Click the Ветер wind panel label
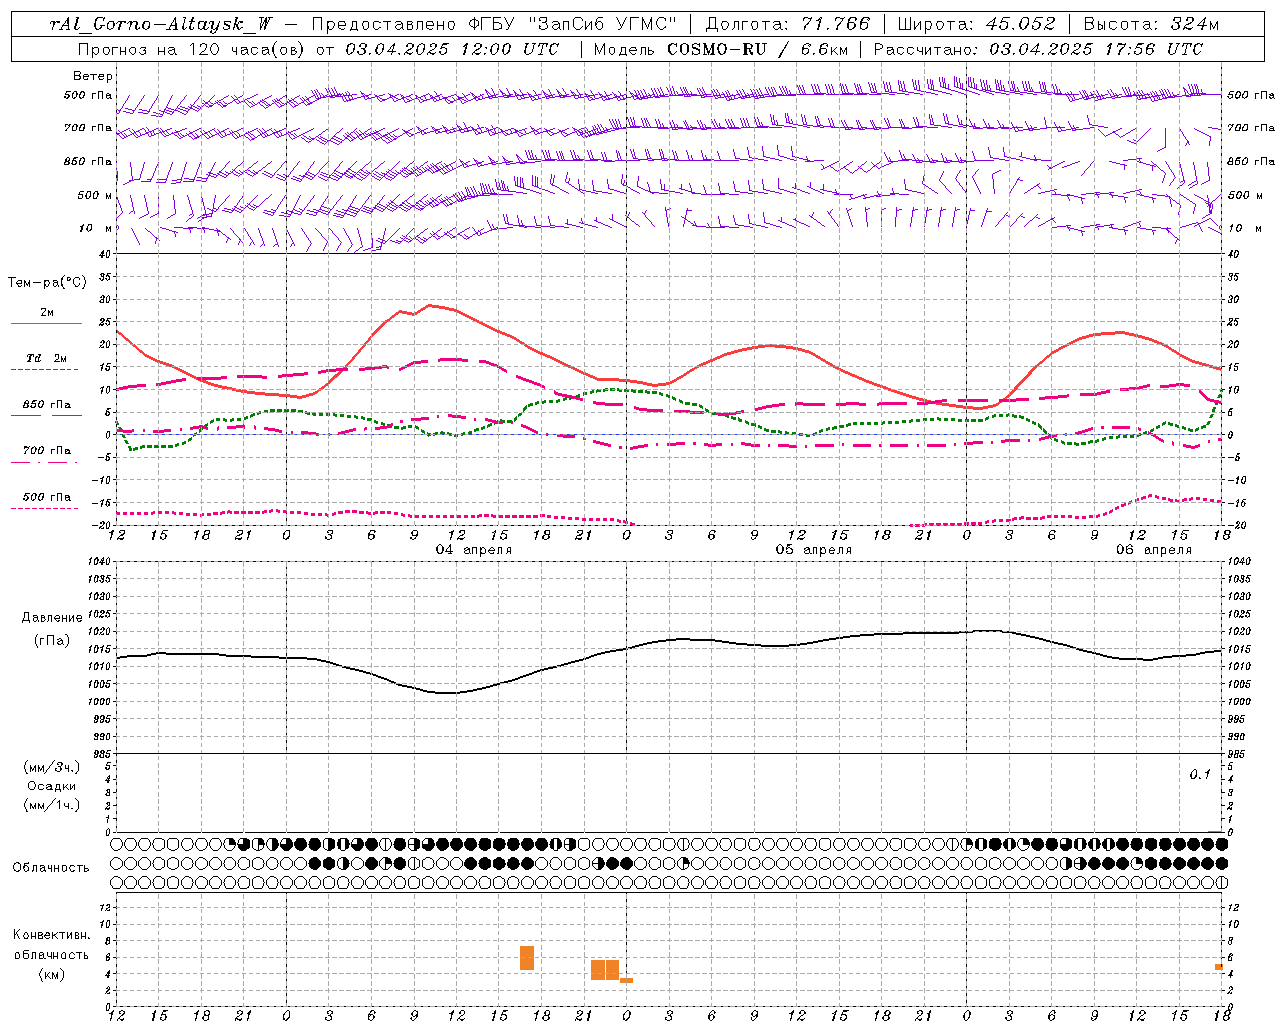Screen dimensions: 1280x1024 pyautogui.click(x=93, y=76)
